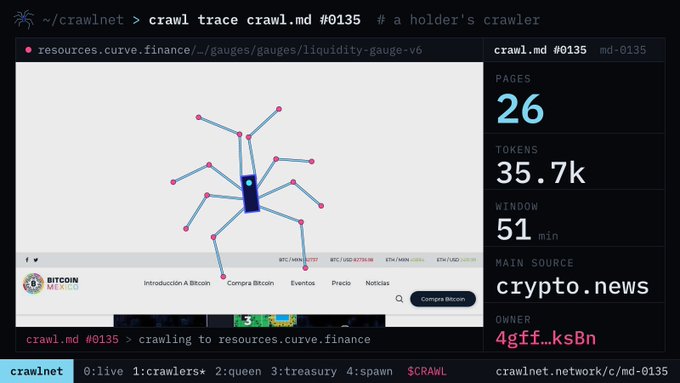Click crawl.md #0135 in status line

72,339
